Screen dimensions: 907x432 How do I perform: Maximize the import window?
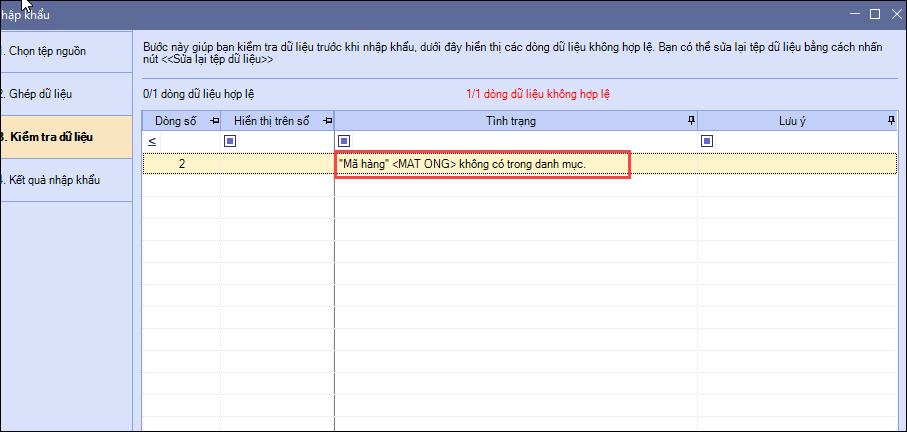(x=874, y=14)
